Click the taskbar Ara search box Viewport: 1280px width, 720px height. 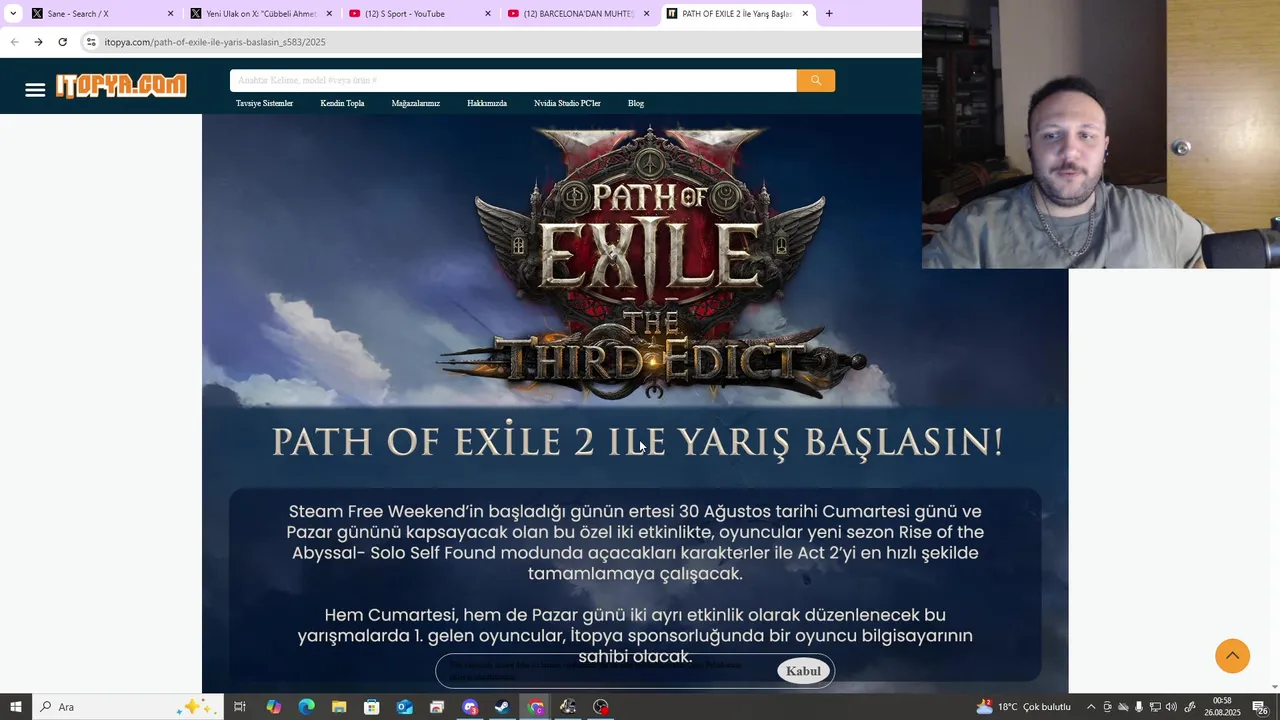[x=126, y=707]
